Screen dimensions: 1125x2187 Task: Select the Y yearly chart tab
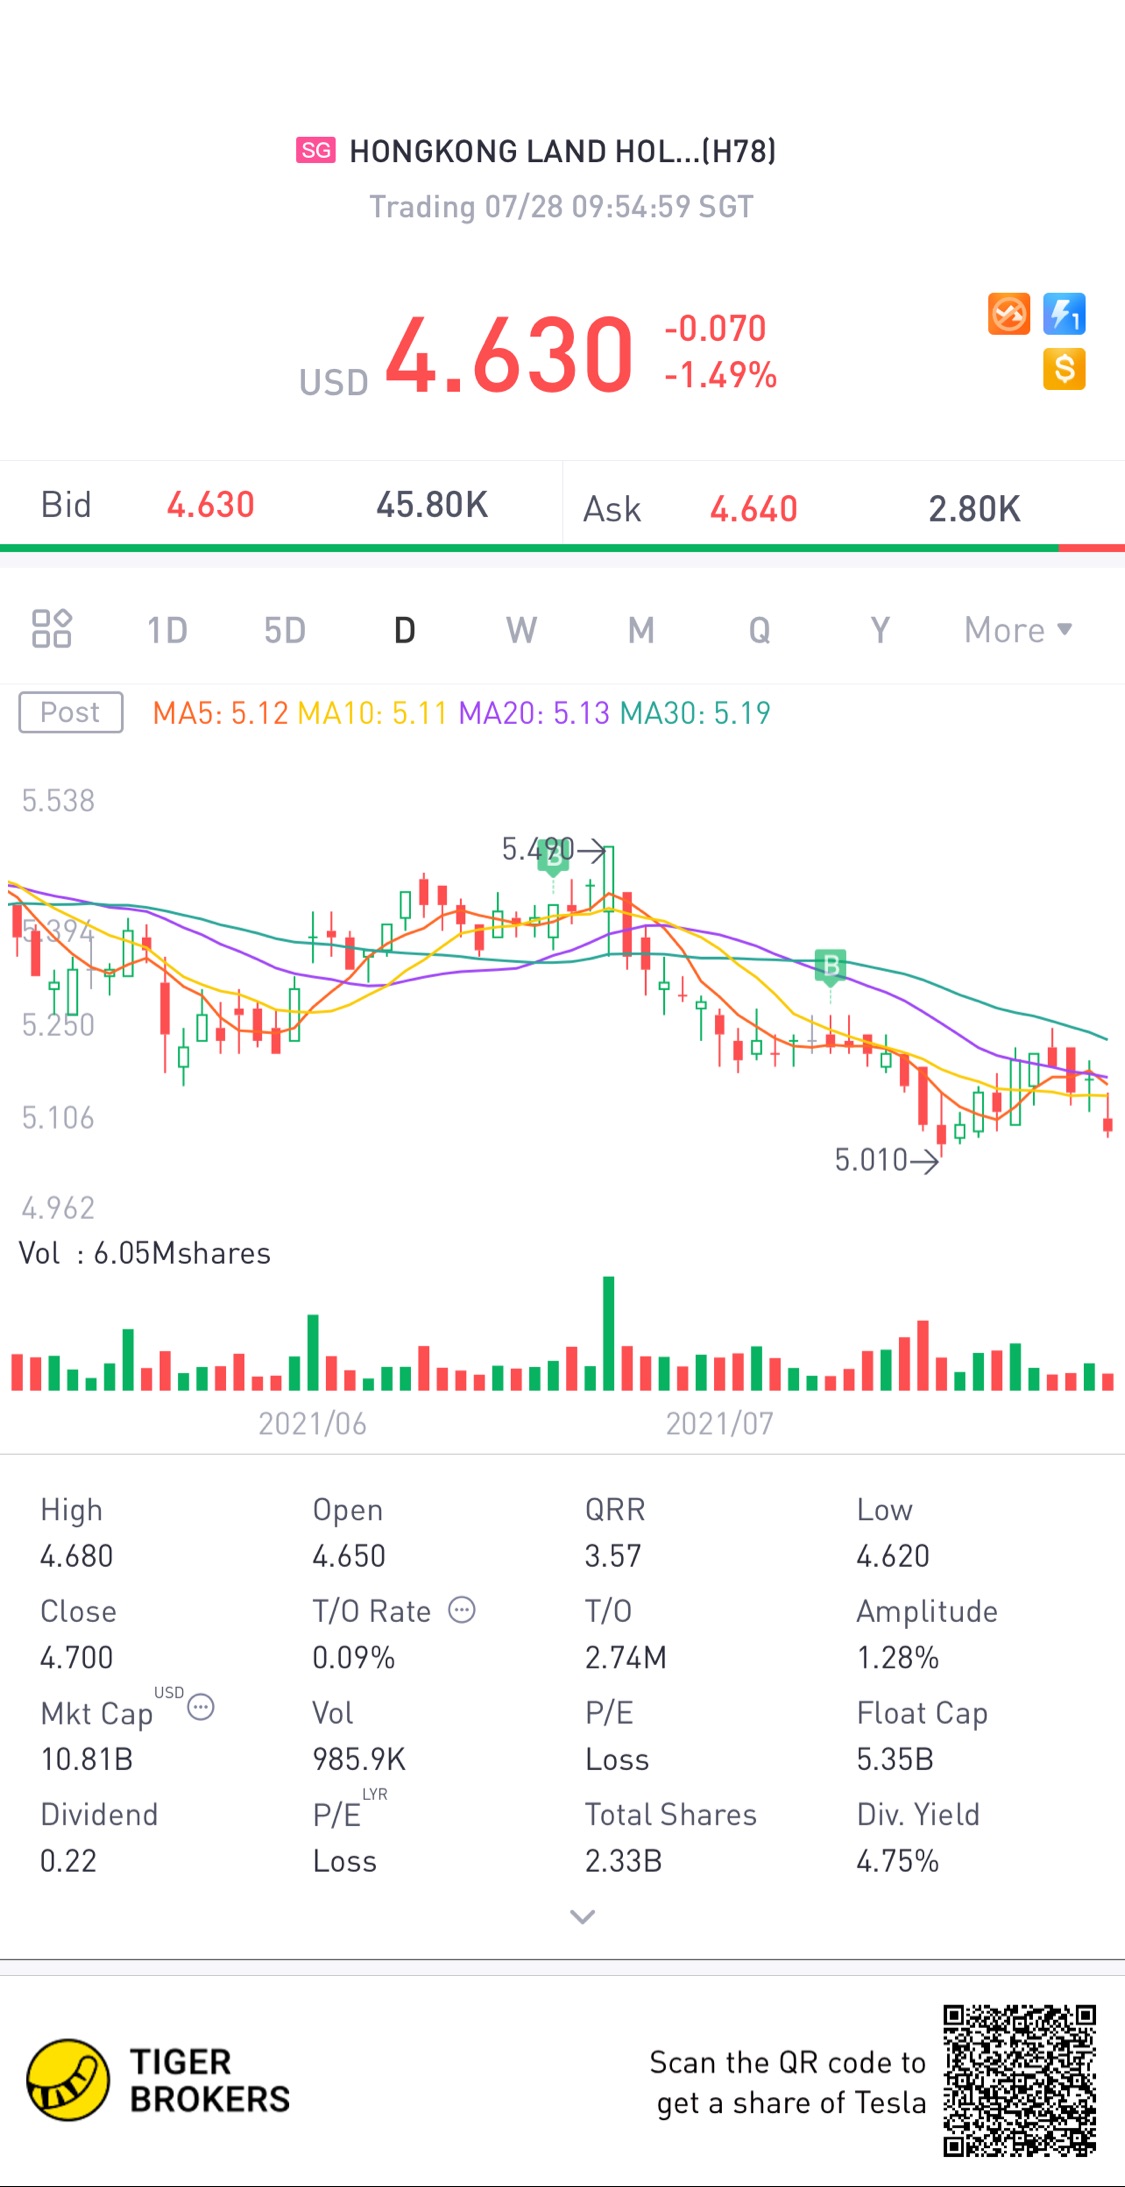pos(879,630)
